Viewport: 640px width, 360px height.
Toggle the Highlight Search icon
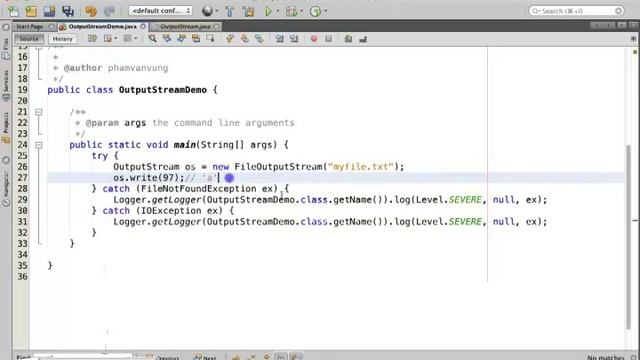pos(196,39)
